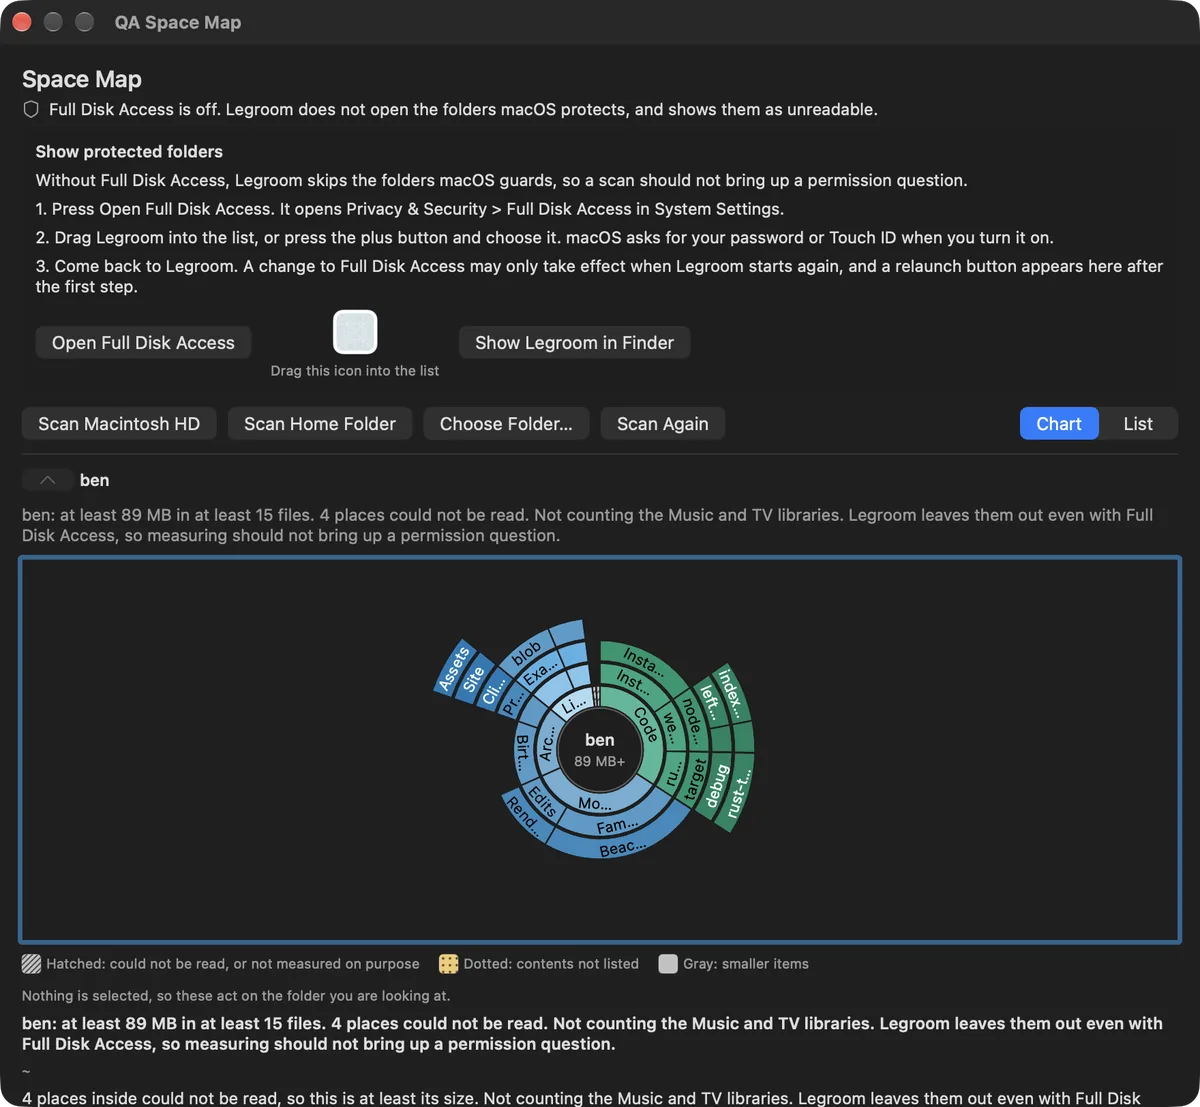Click the Nothing is selected note
This screenshot has width=1200, height=1107.
tap(236, 996)
